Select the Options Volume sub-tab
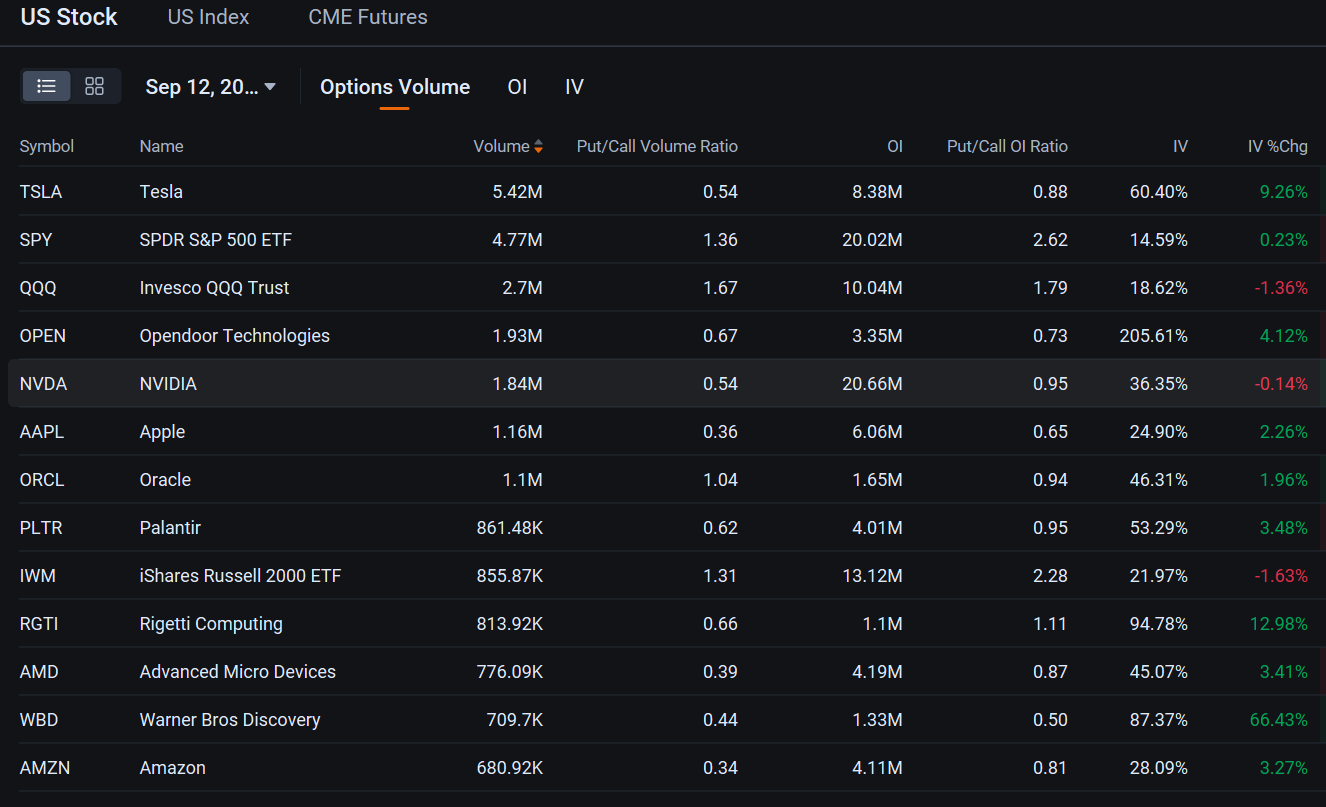 [x=394, y=87]
